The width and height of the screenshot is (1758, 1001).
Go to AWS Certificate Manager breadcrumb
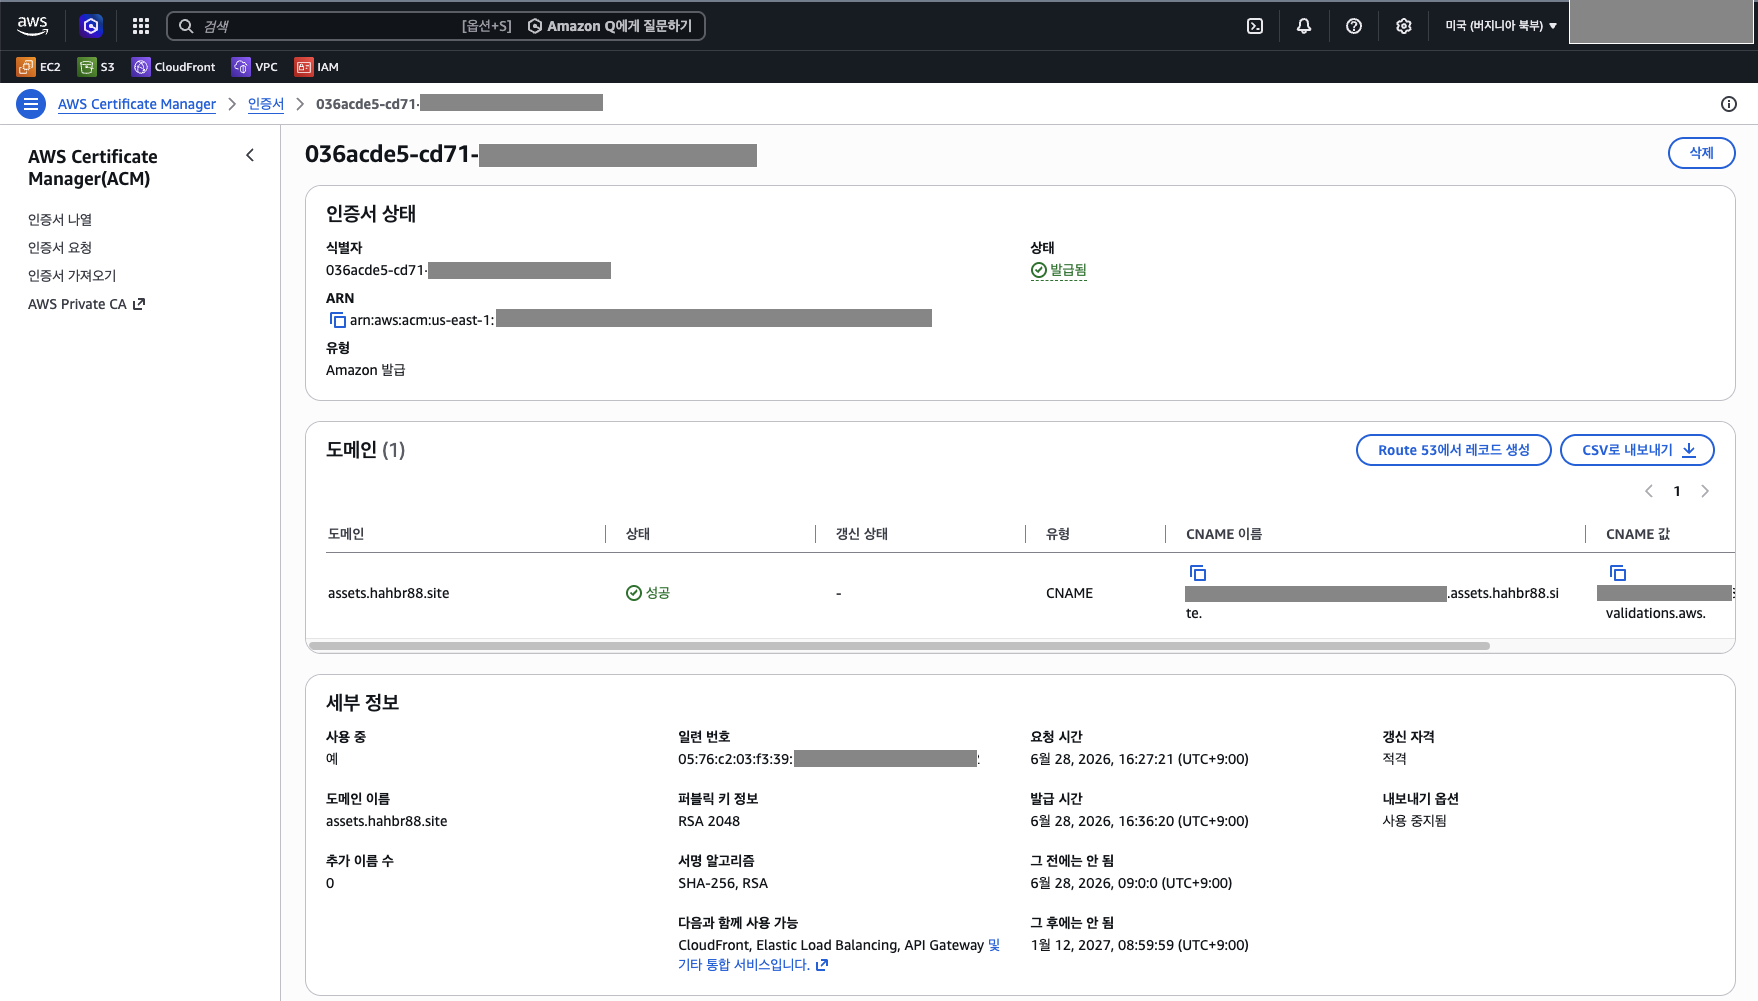click(137, 104)
